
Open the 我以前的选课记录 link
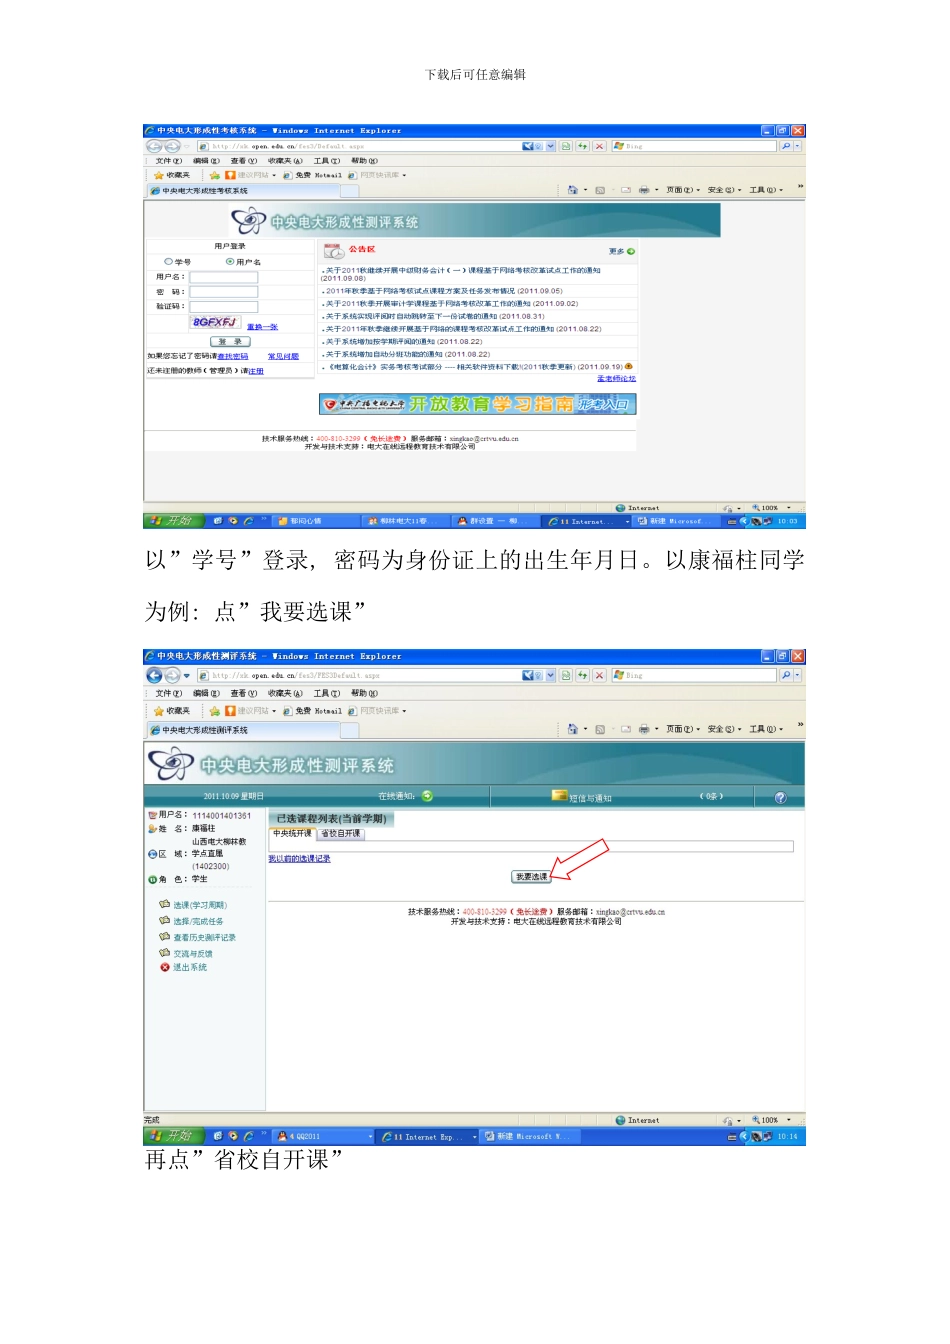tap(299, 858)
